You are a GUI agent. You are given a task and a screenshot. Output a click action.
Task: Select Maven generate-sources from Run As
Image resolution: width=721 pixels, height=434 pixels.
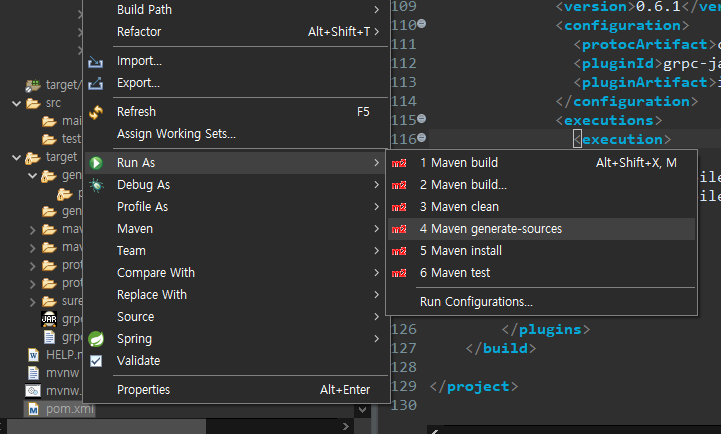click(x=490, y=229)
